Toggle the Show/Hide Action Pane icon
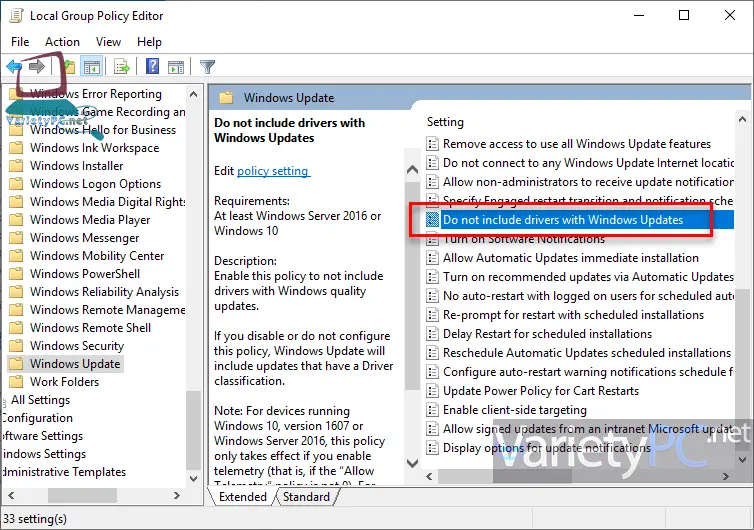Screen dimensions: 754x530 point(176,67)
